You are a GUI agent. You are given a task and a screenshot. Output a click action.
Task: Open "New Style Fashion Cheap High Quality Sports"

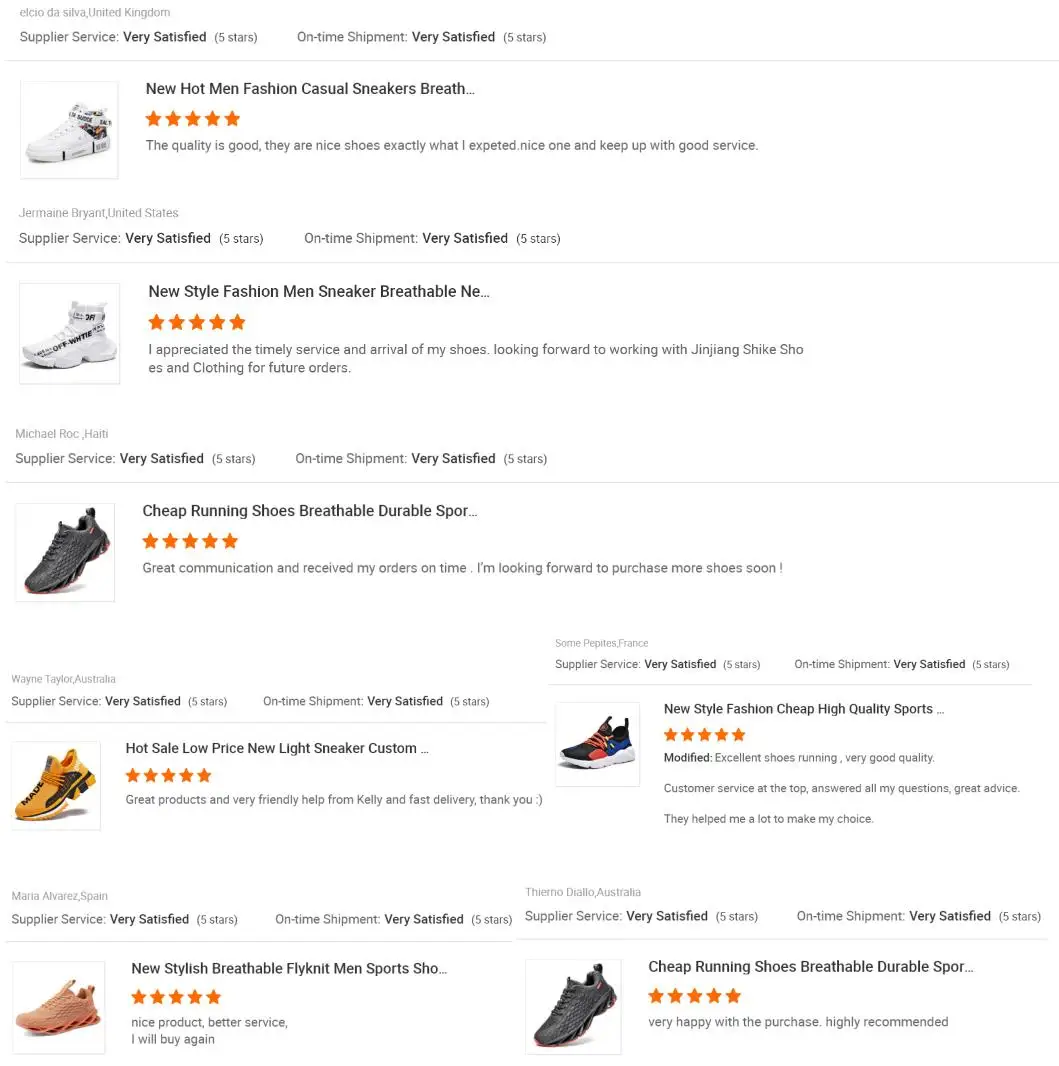[803, 709]
